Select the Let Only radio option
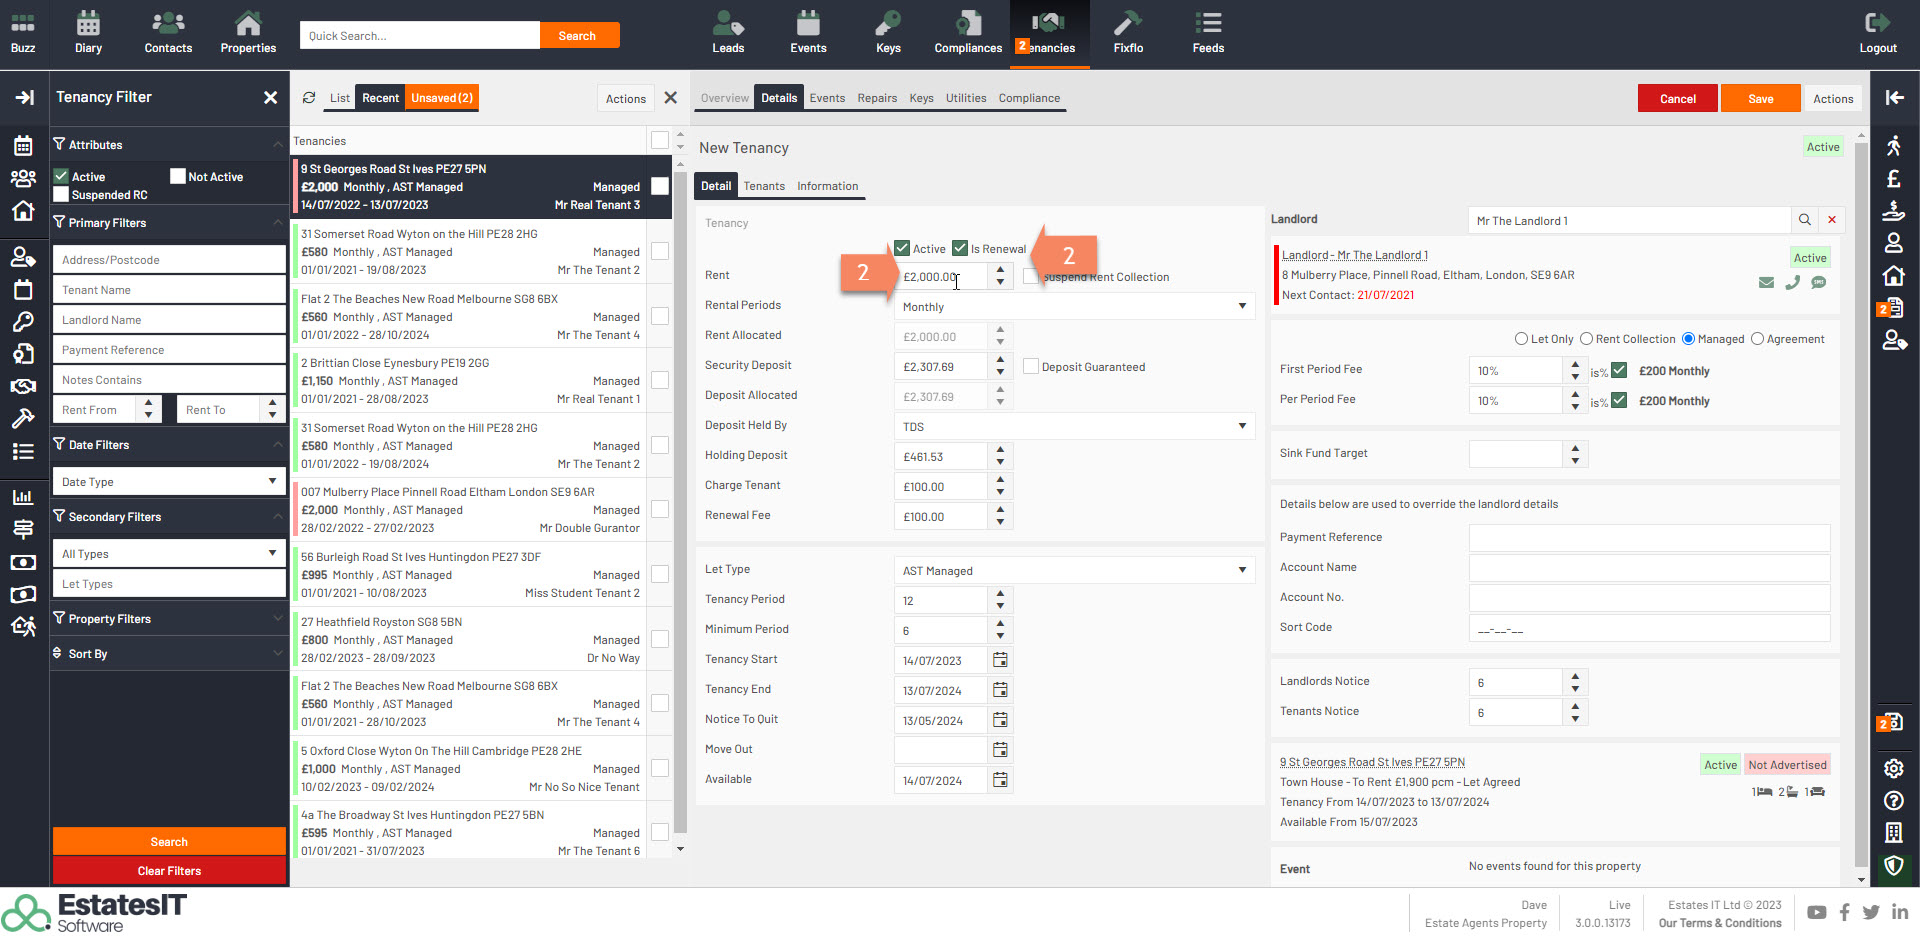This screenshot has height=937, width=1920. coord(1521,339)
